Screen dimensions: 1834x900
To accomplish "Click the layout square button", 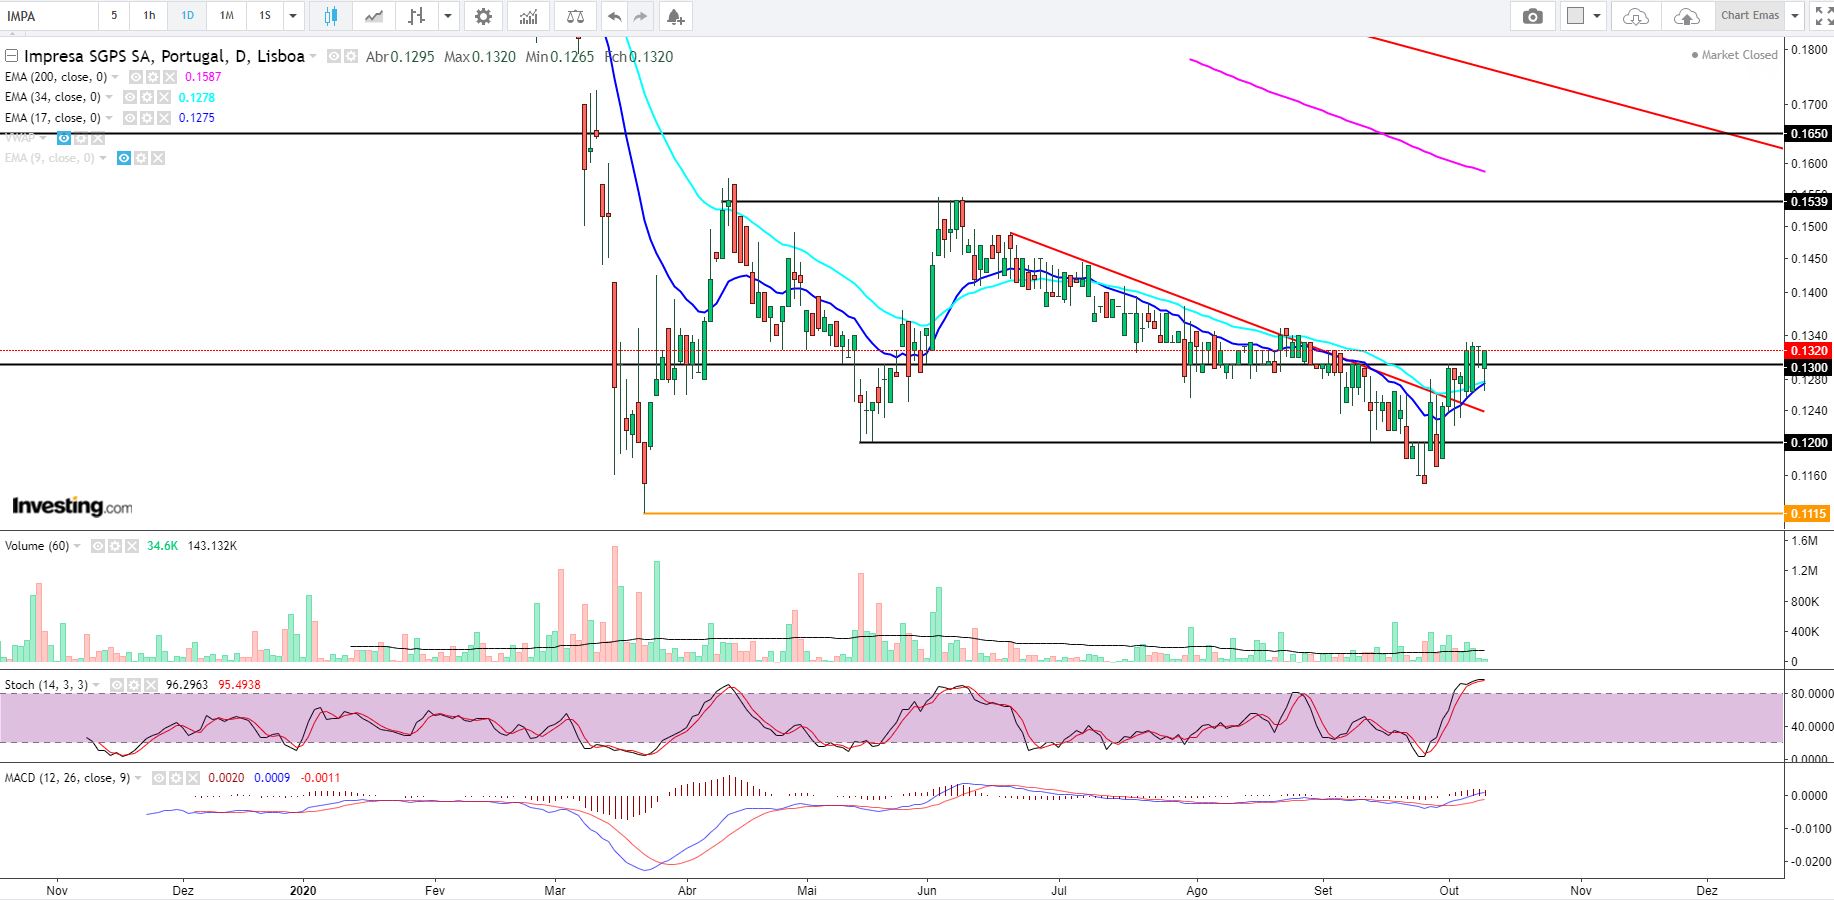I will [x=1575, y=16].
